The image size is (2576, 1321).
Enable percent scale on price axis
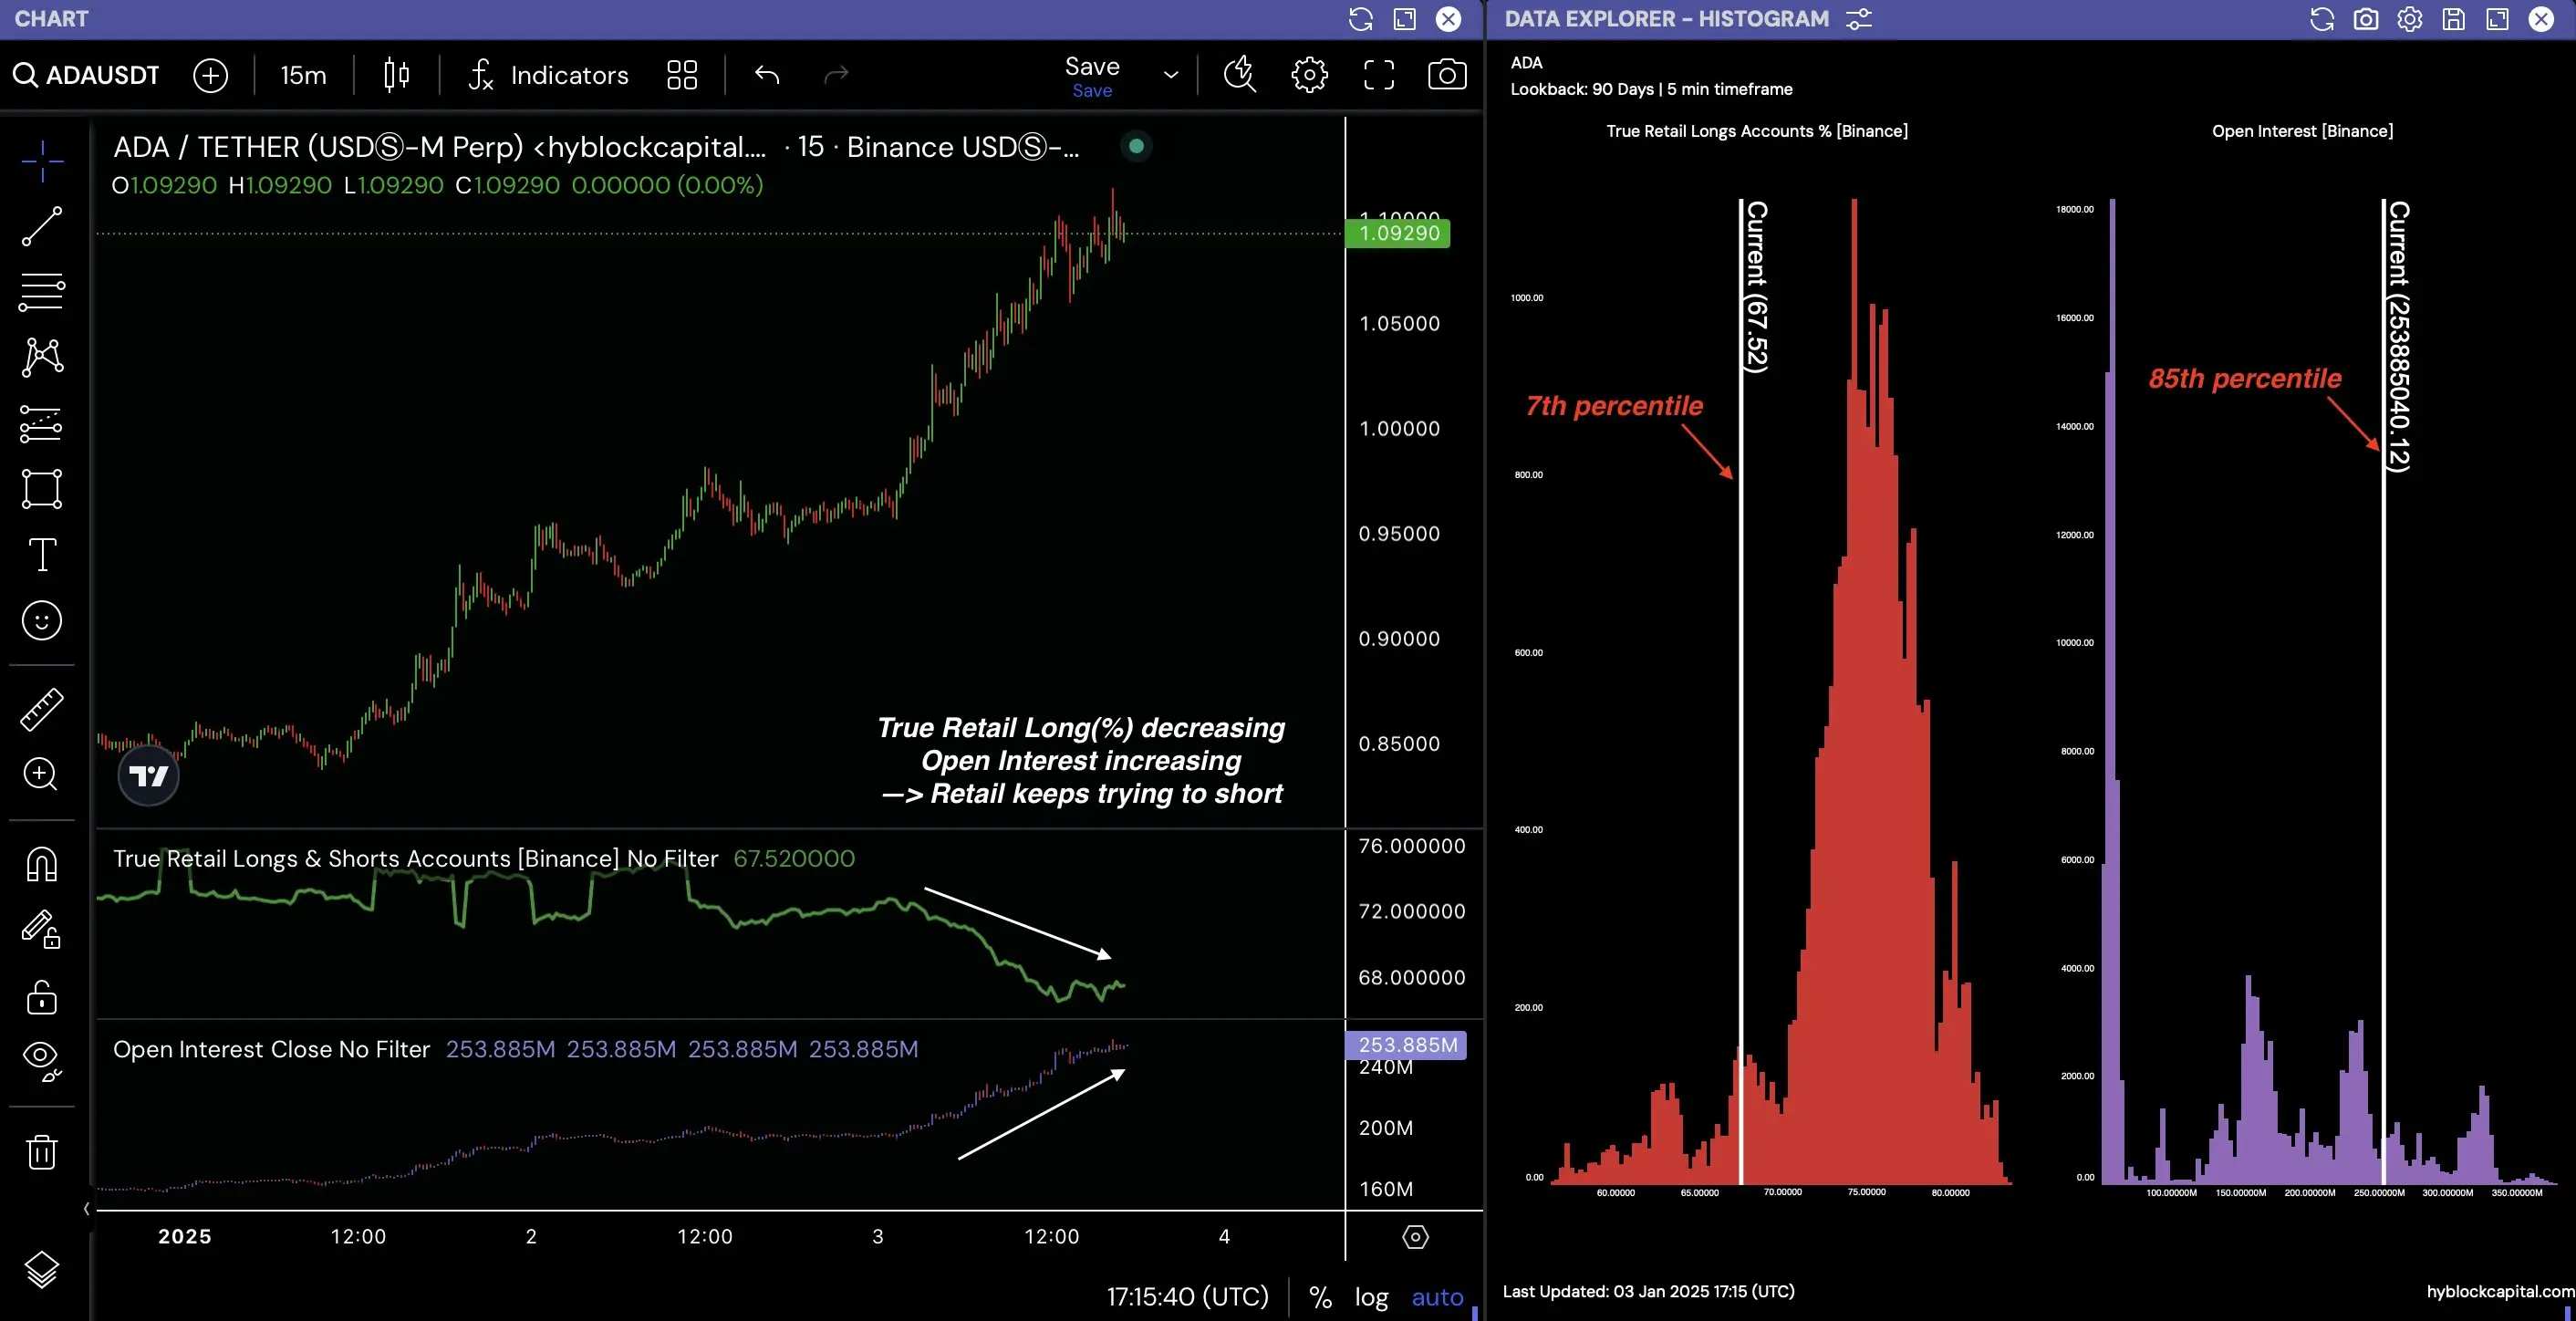coord(1320,1297)
